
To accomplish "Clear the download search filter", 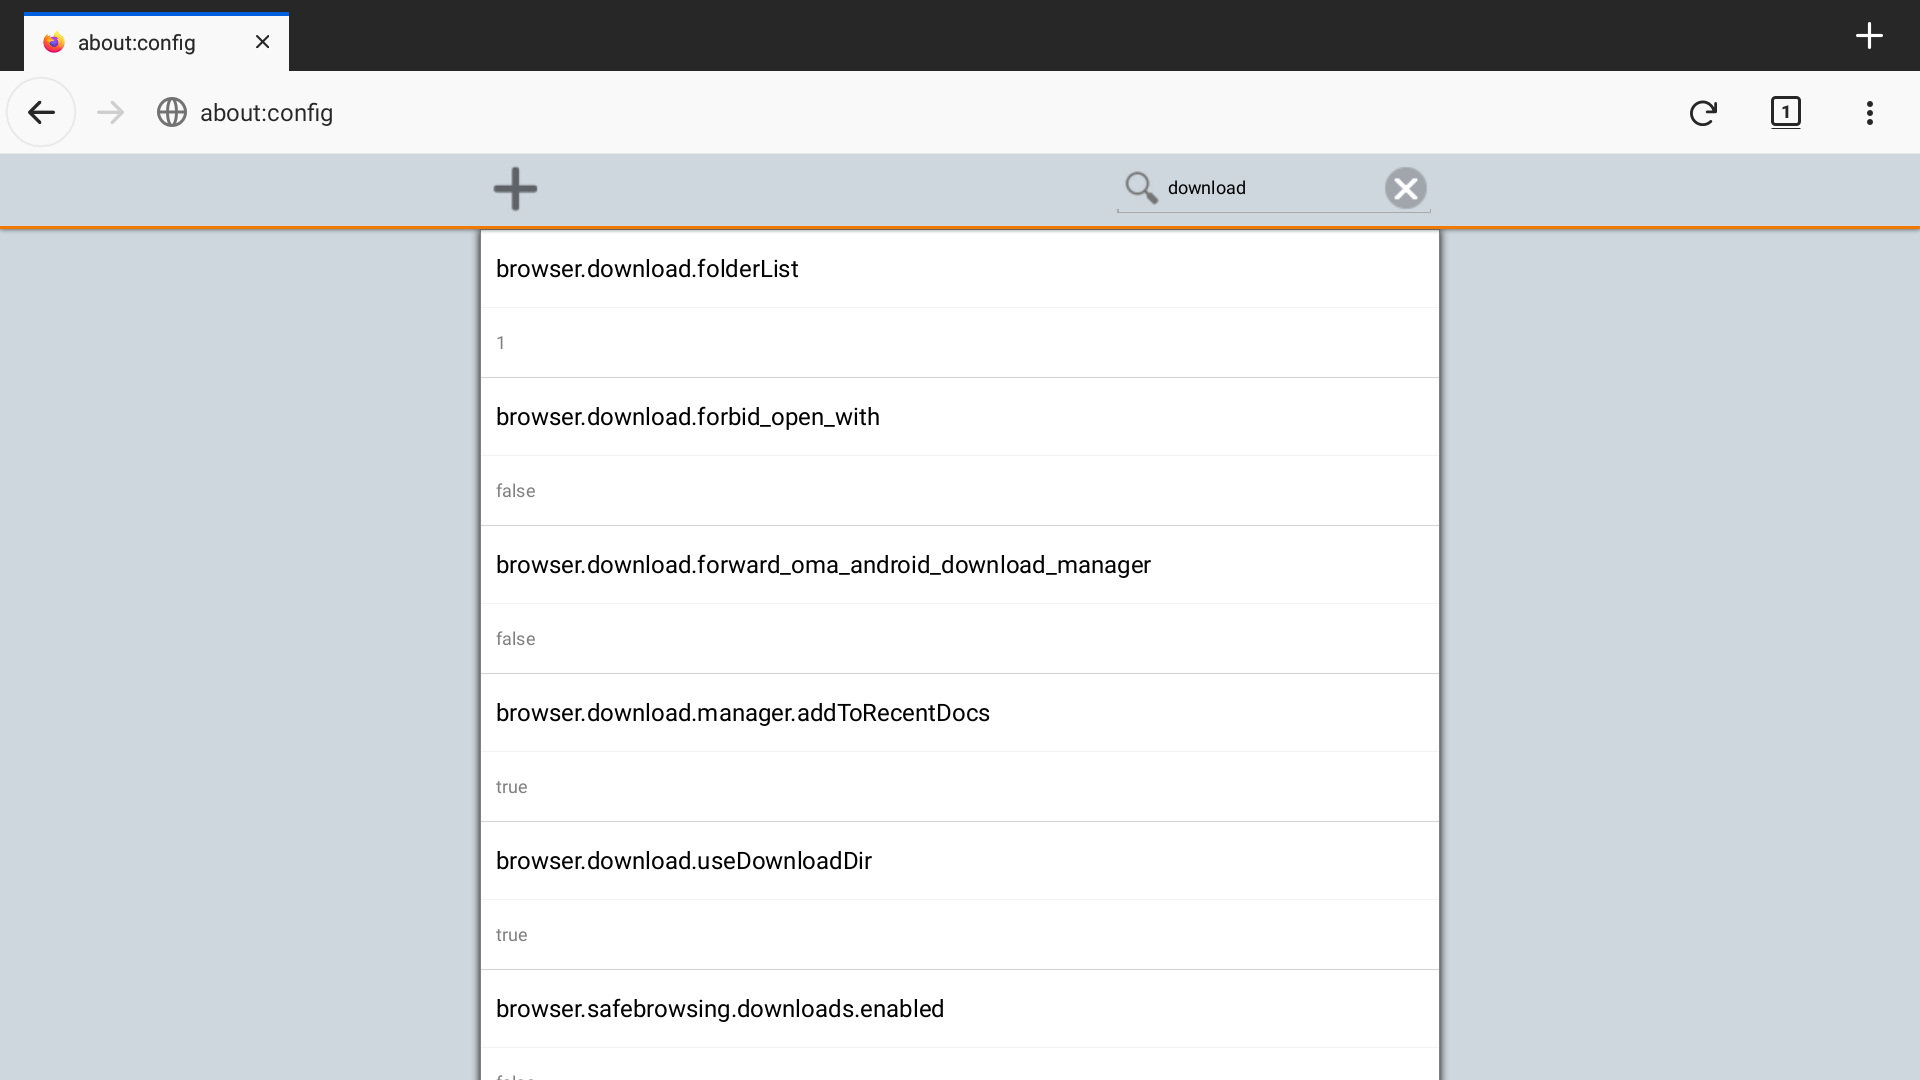I will (x=1405, y=188).
